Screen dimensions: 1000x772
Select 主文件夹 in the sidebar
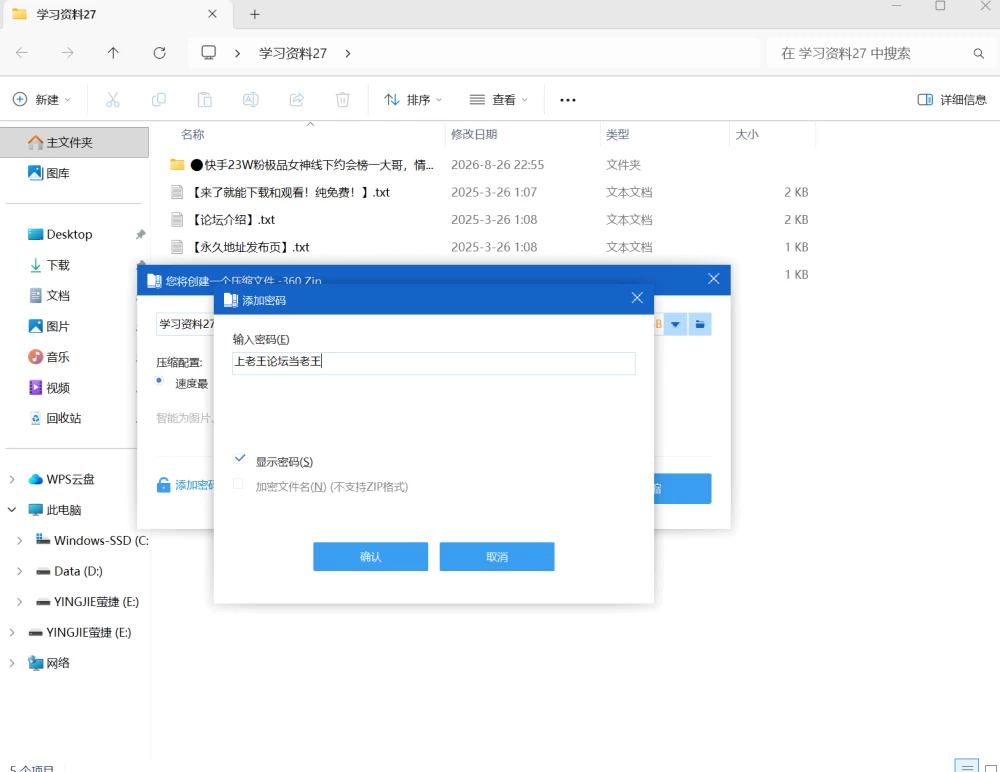tap(75, 142)
